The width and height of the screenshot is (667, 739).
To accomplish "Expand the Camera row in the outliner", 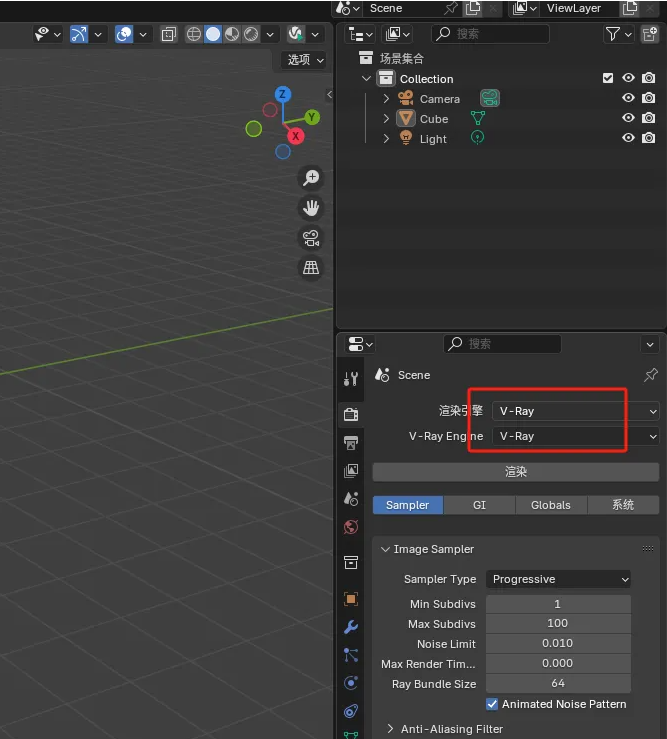I will tap(386, 99).
